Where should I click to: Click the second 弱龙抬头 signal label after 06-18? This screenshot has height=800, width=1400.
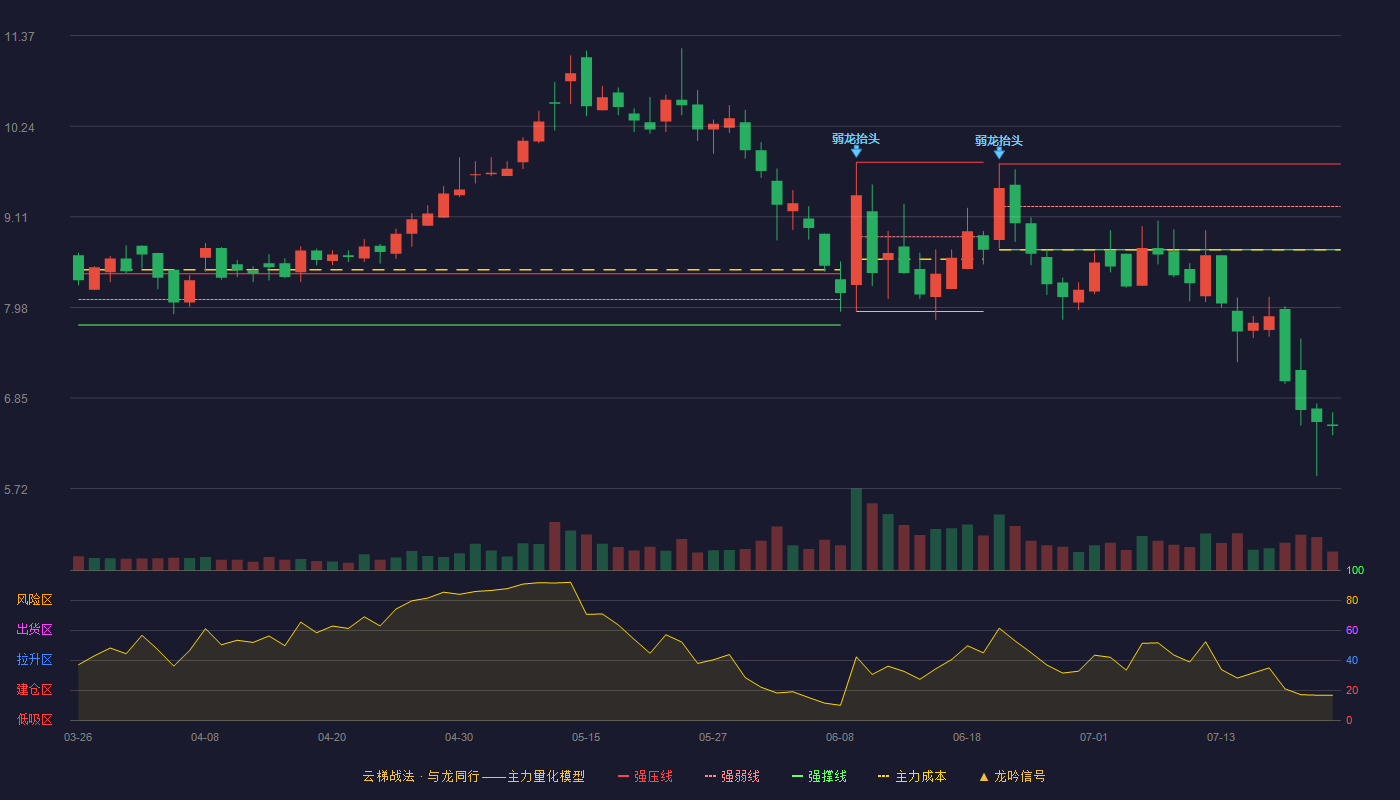pyautogui.click(x=999, y=141)
